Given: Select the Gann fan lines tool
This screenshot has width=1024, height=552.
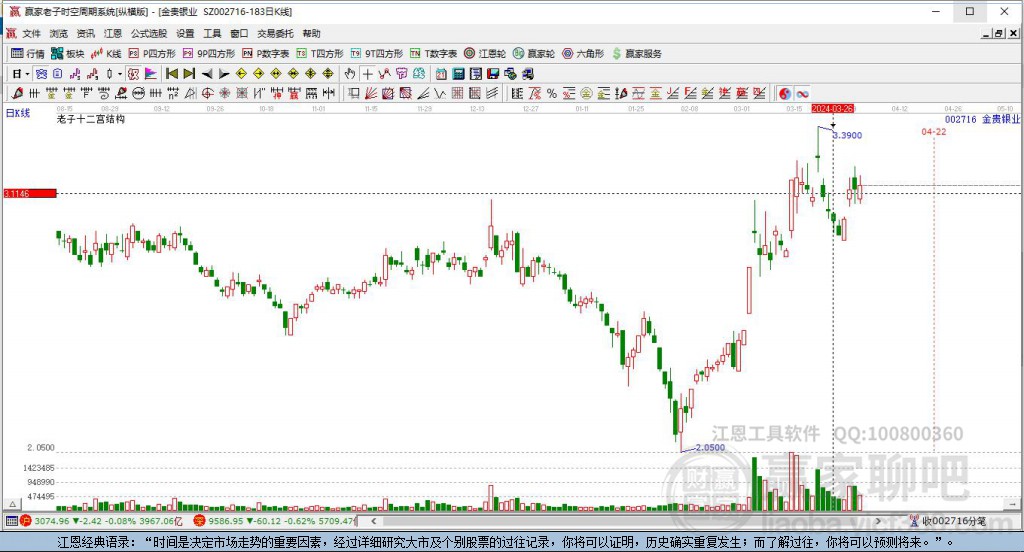Looking at the screenshot, I should 371,94.
